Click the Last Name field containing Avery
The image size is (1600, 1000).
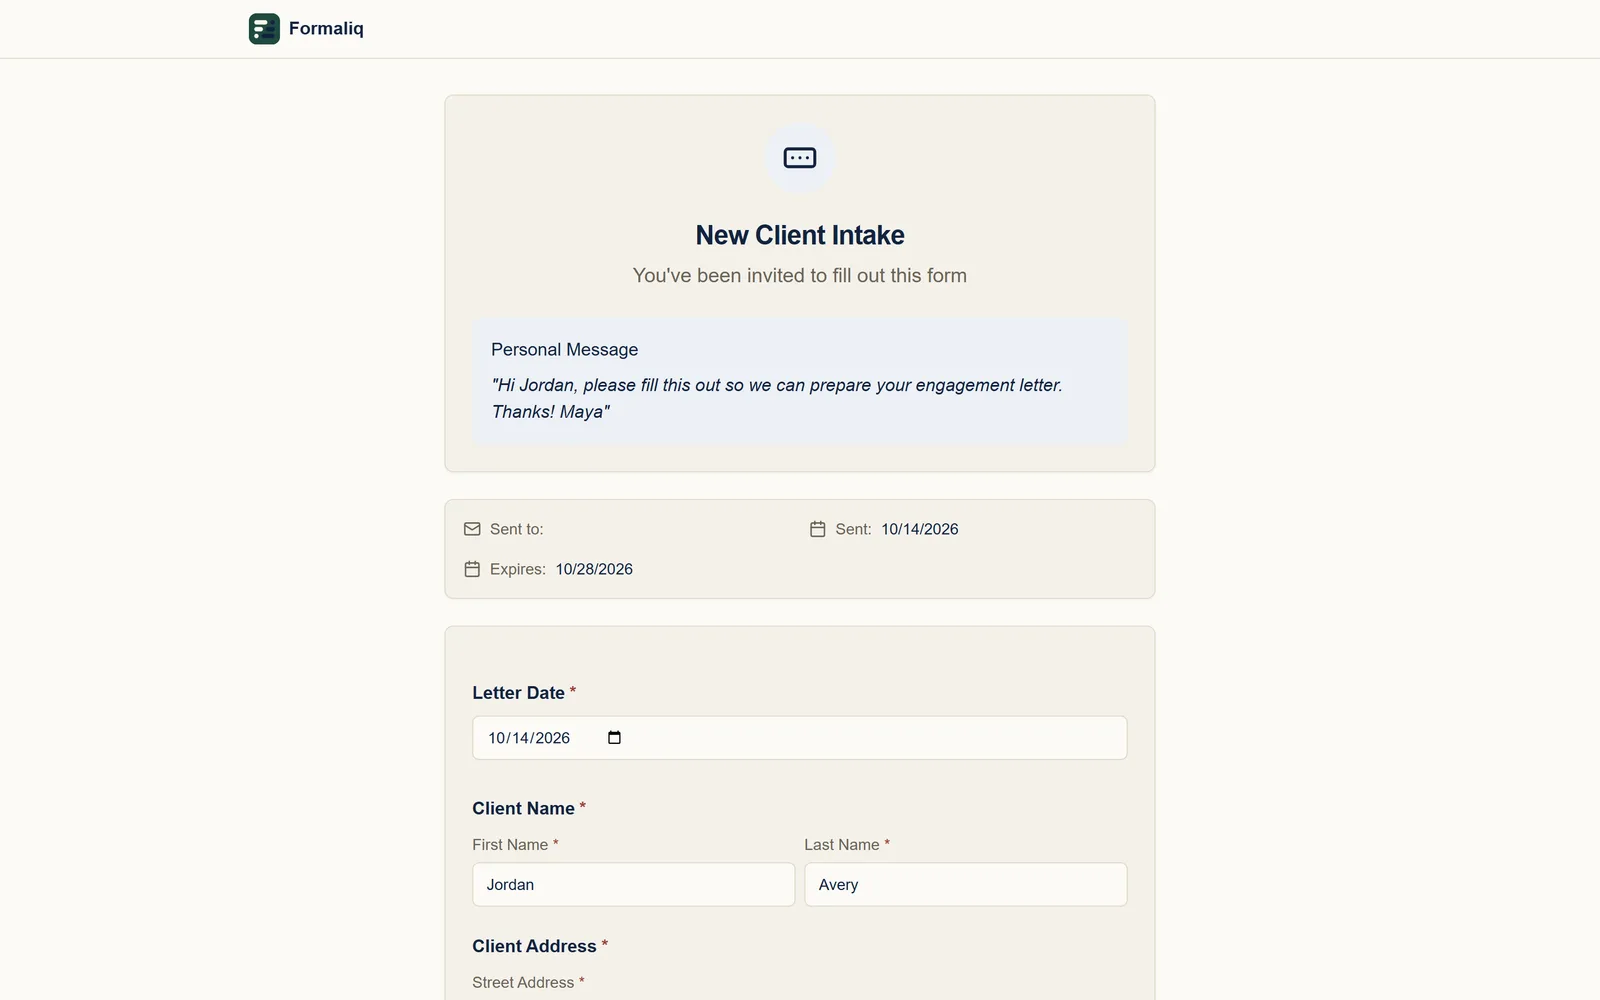[x=966, y=885]
